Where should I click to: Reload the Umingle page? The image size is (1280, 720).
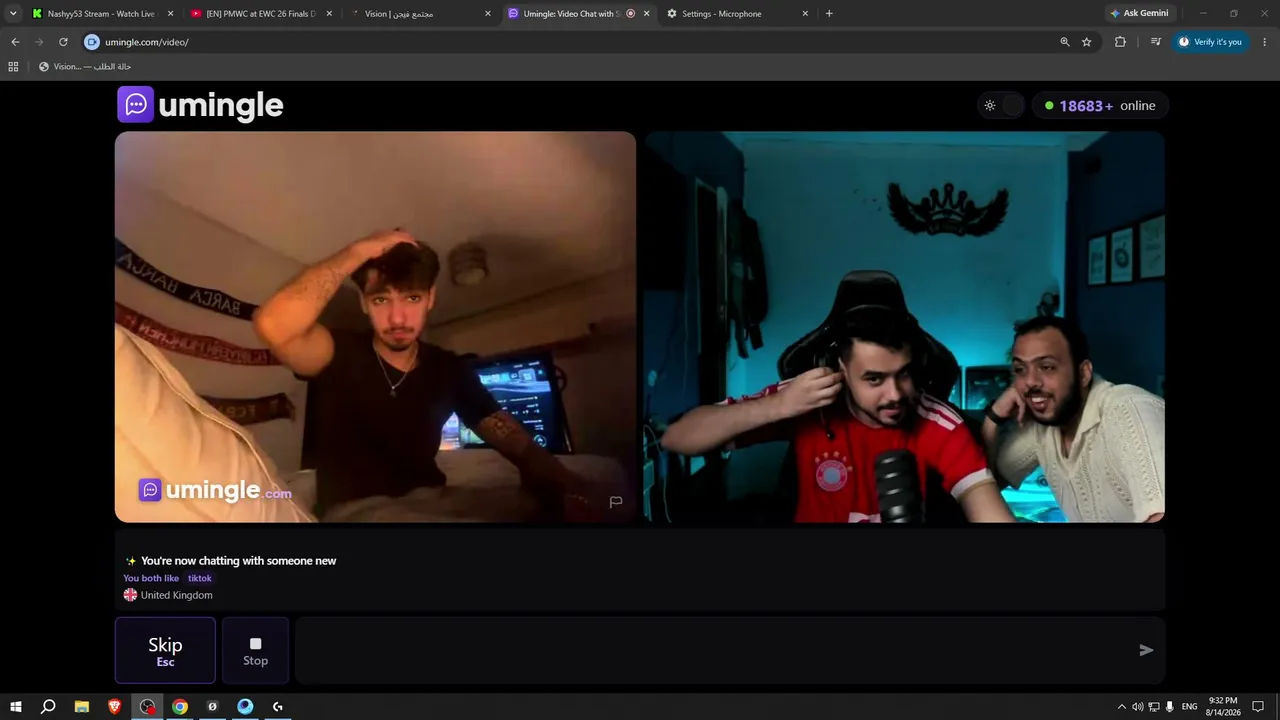pyautogui.click(x=63, y=42)
